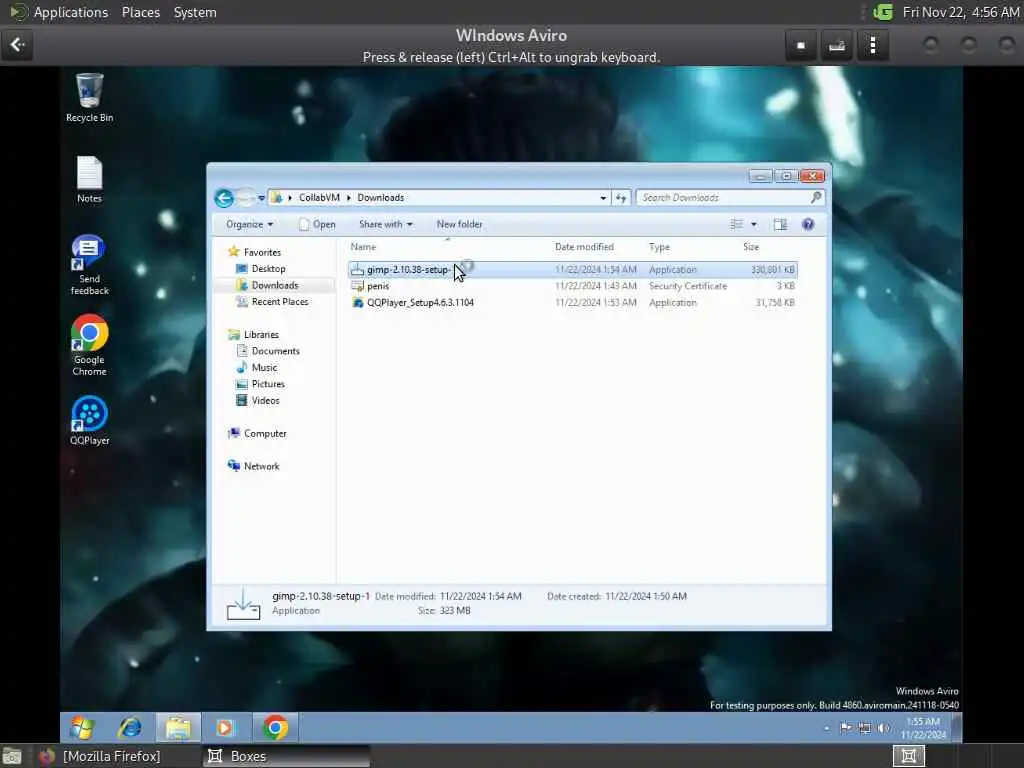Click the volume speaker tray icon
This screenshot has height=768, width=1024.
coord(884,728)
